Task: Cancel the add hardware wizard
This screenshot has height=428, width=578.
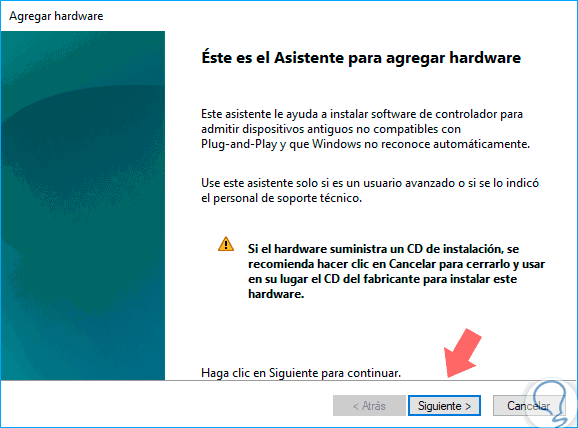Action: 529,406
